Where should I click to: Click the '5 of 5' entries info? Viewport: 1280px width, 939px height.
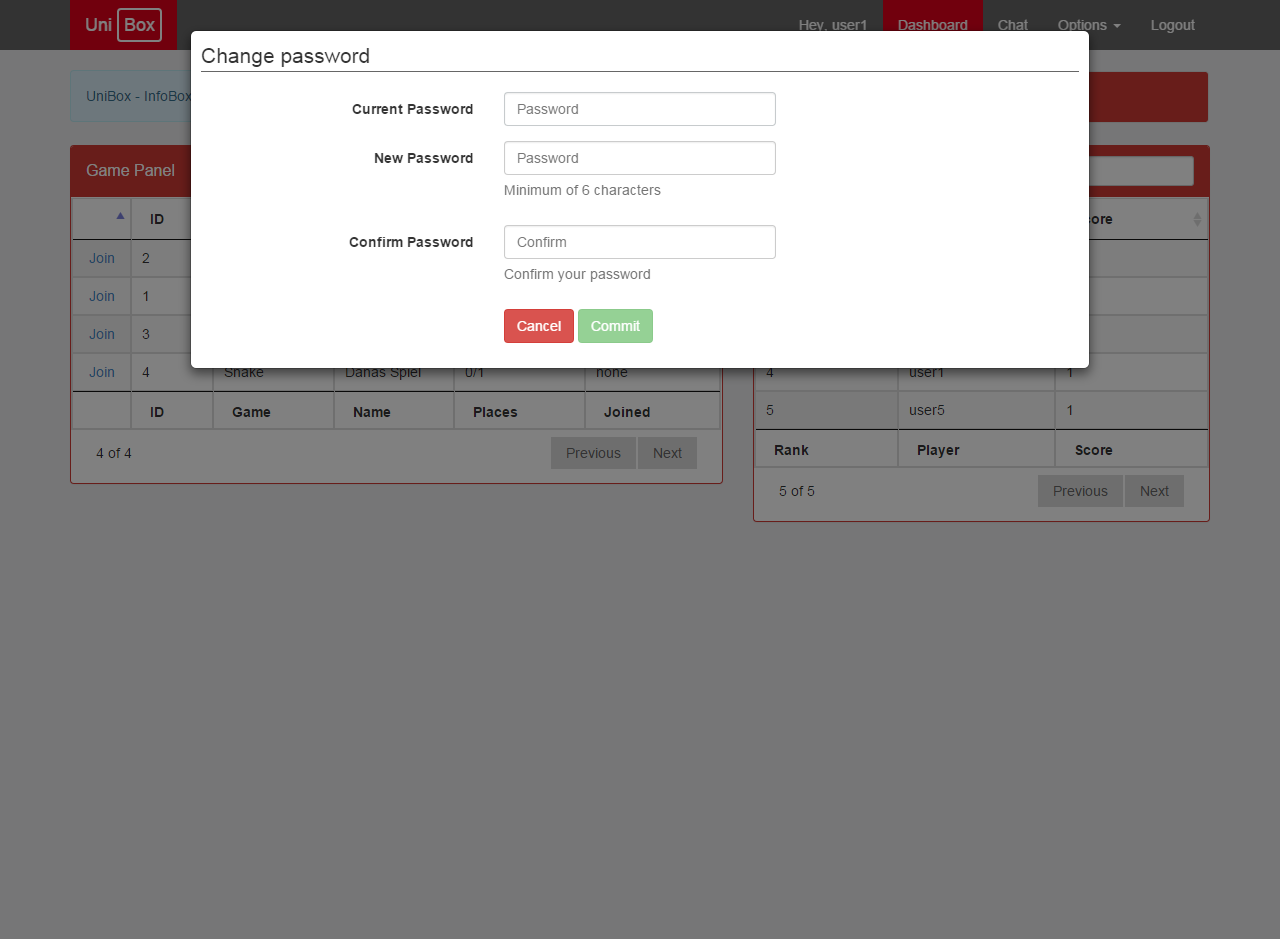coord(797,491)
